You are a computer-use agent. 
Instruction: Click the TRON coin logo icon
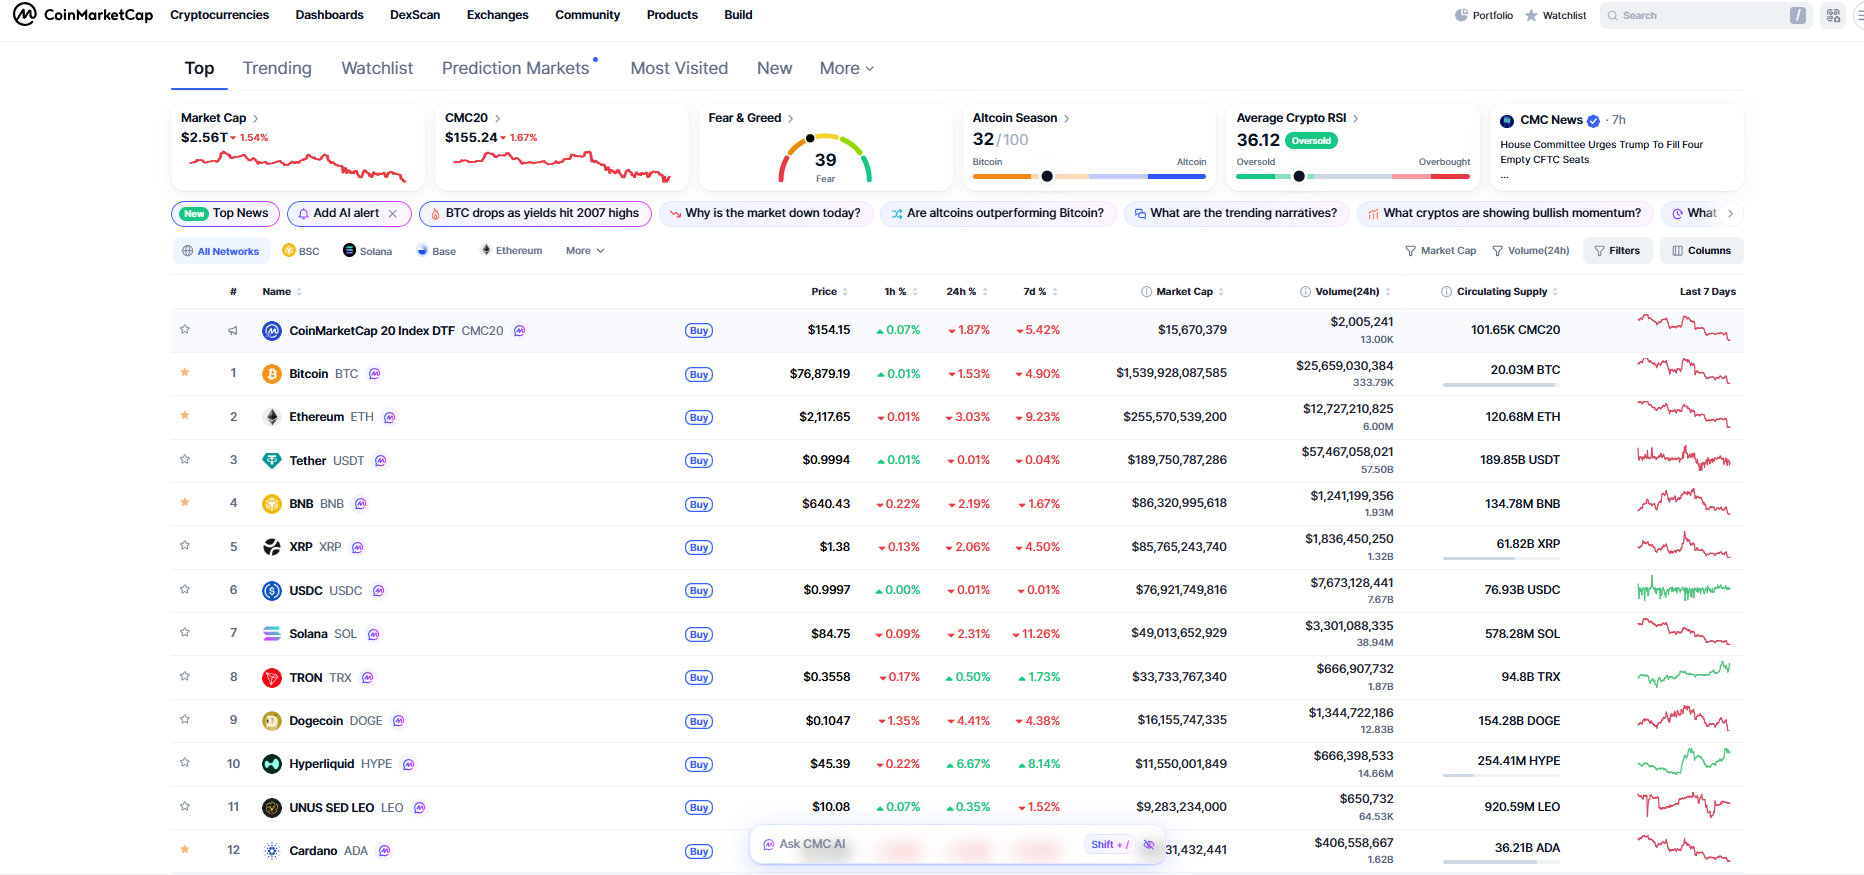[x=272, y=678]
